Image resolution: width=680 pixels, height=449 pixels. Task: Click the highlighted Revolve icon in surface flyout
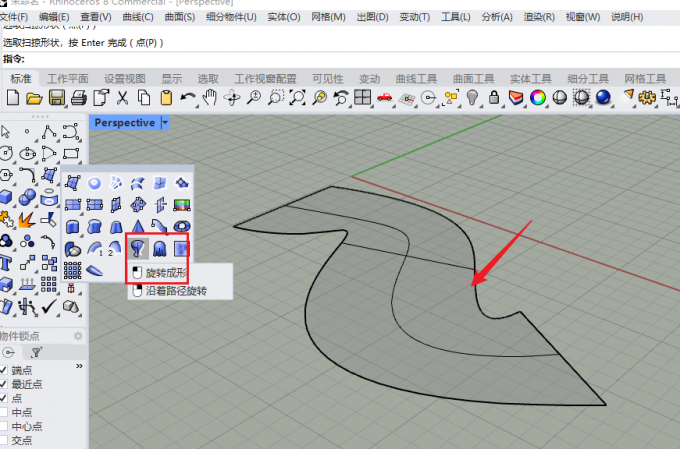[x=138, y=249]
